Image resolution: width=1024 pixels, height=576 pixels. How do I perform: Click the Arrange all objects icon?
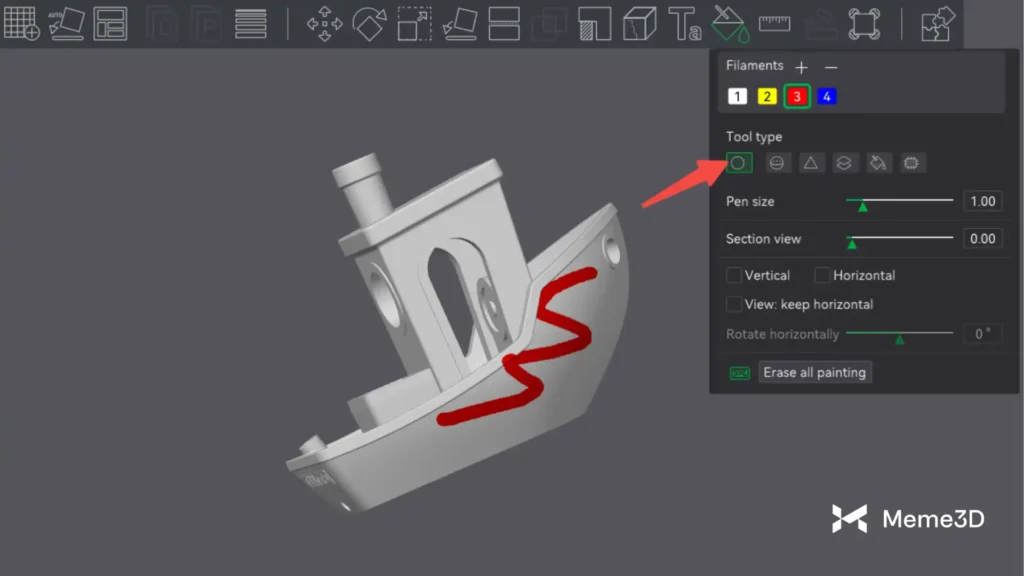click(110, 23)
